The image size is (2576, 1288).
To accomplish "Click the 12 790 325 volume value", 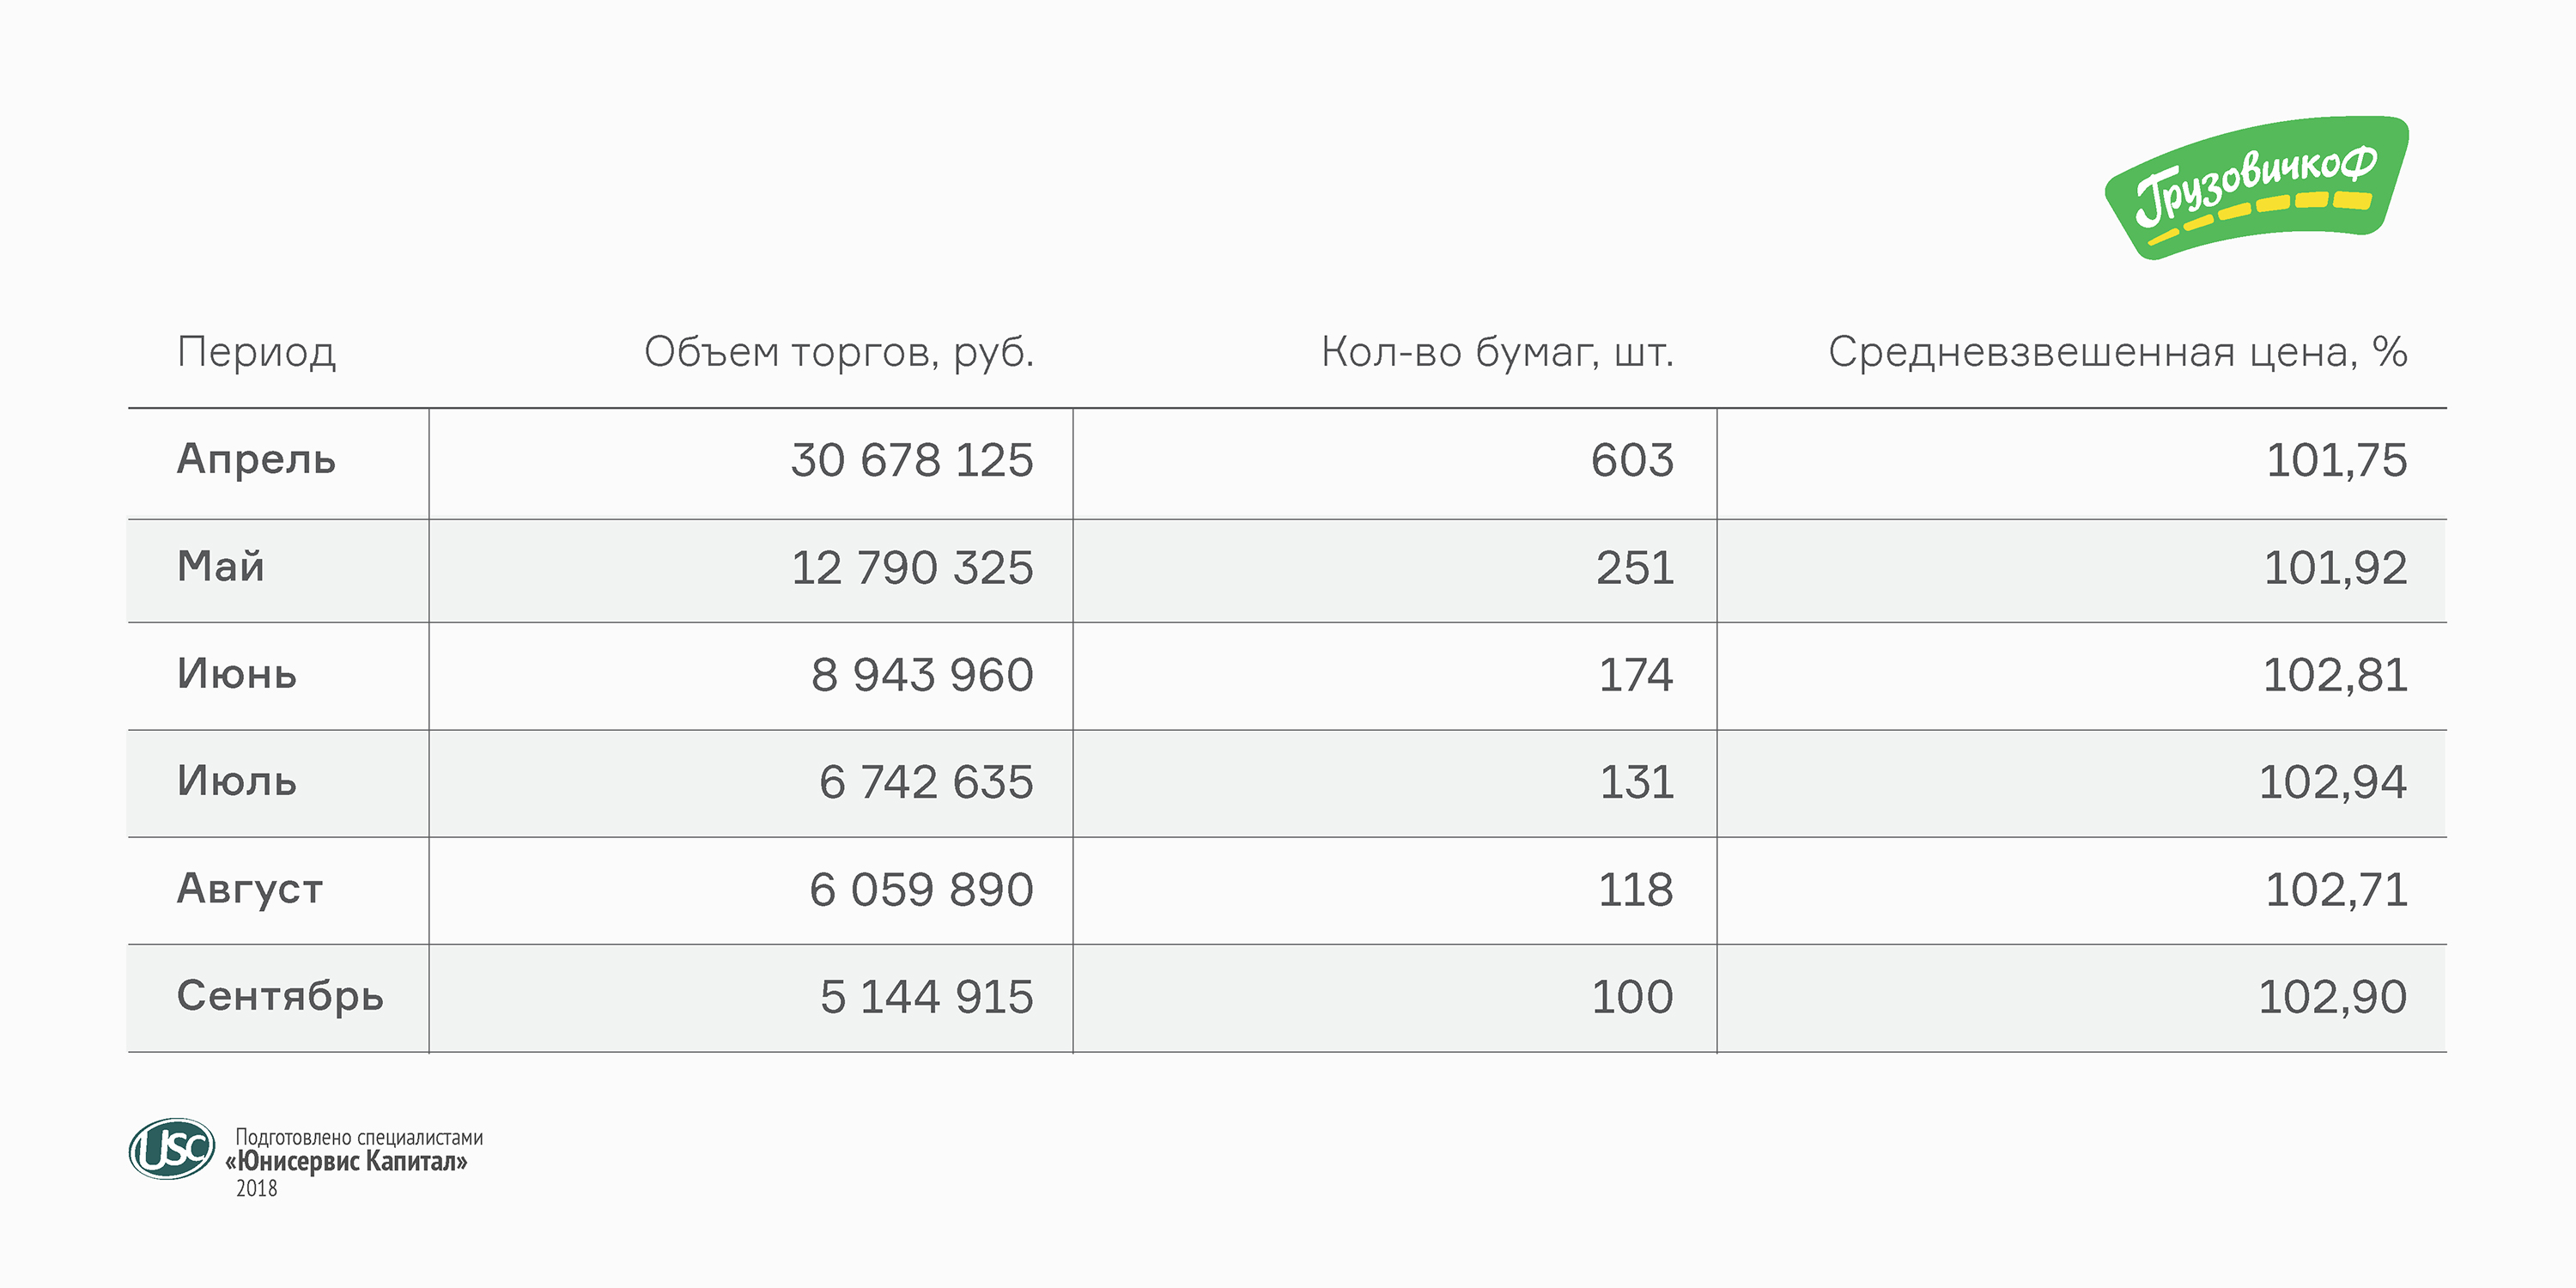I will (911, 568).
